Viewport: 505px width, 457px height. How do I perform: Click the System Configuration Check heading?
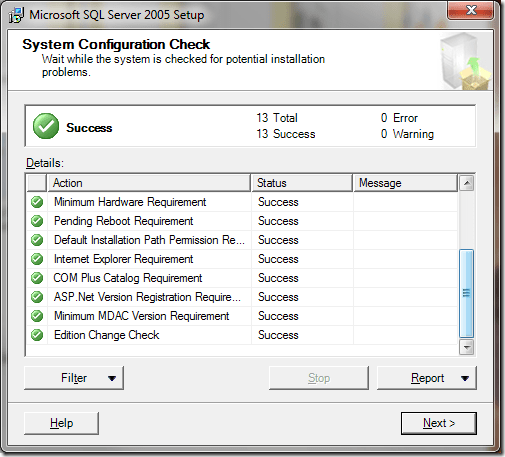(x=116, y=45)
